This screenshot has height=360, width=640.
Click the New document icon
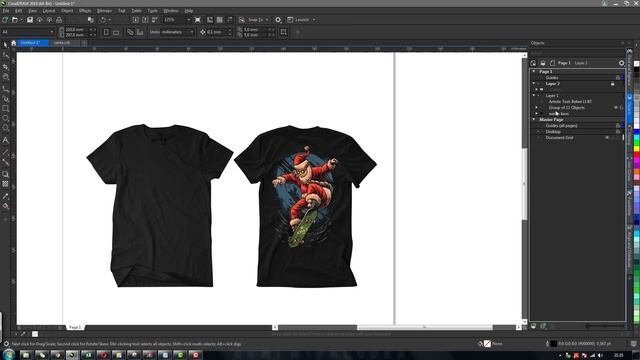tap(5, 20)
